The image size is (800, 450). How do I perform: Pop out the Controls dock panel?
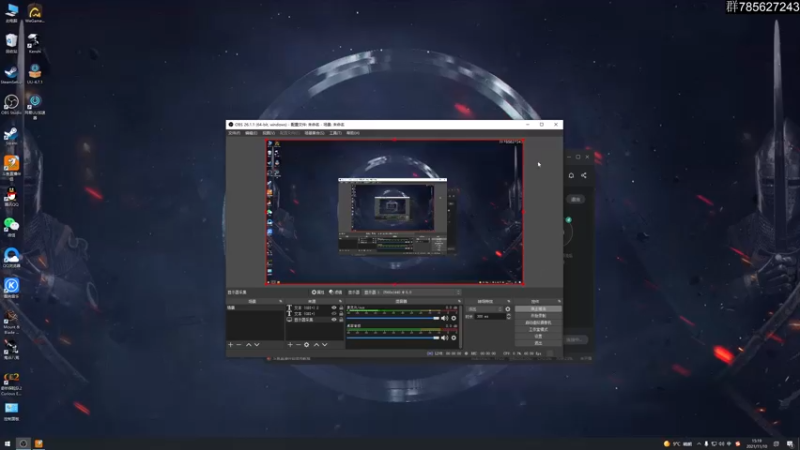pyautogui.click(x=559, y=302)
